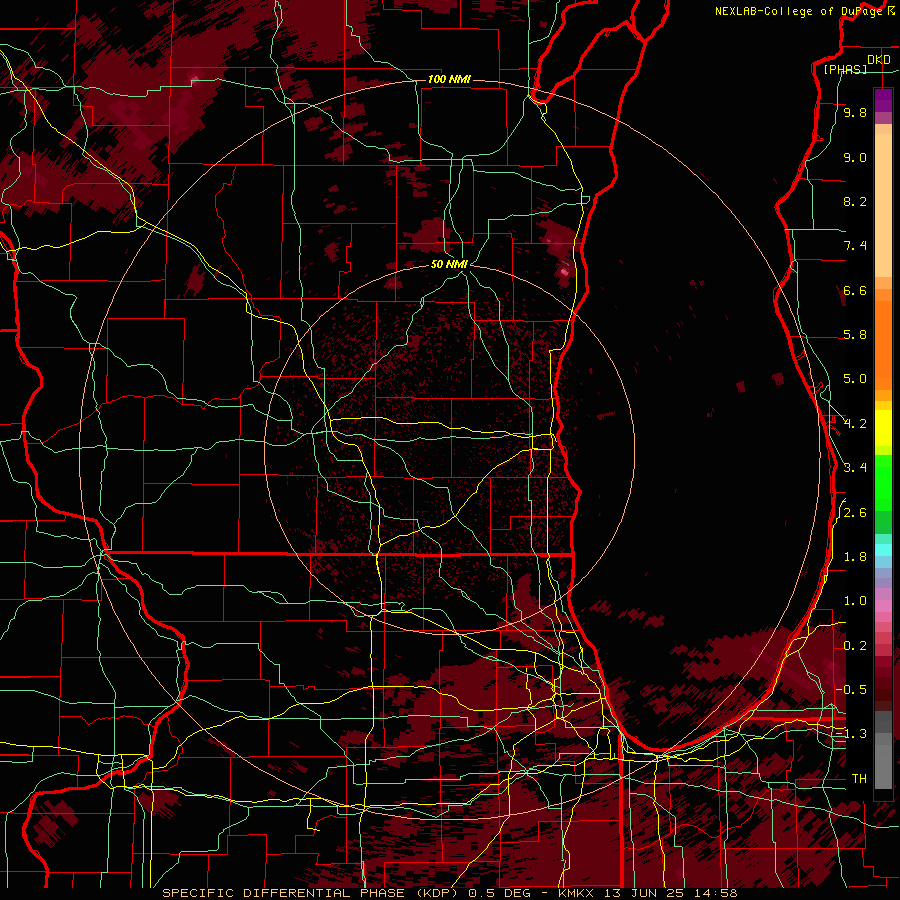
Task: Pick the yellow segment of the color bar
Action: [x=883, y=428]
